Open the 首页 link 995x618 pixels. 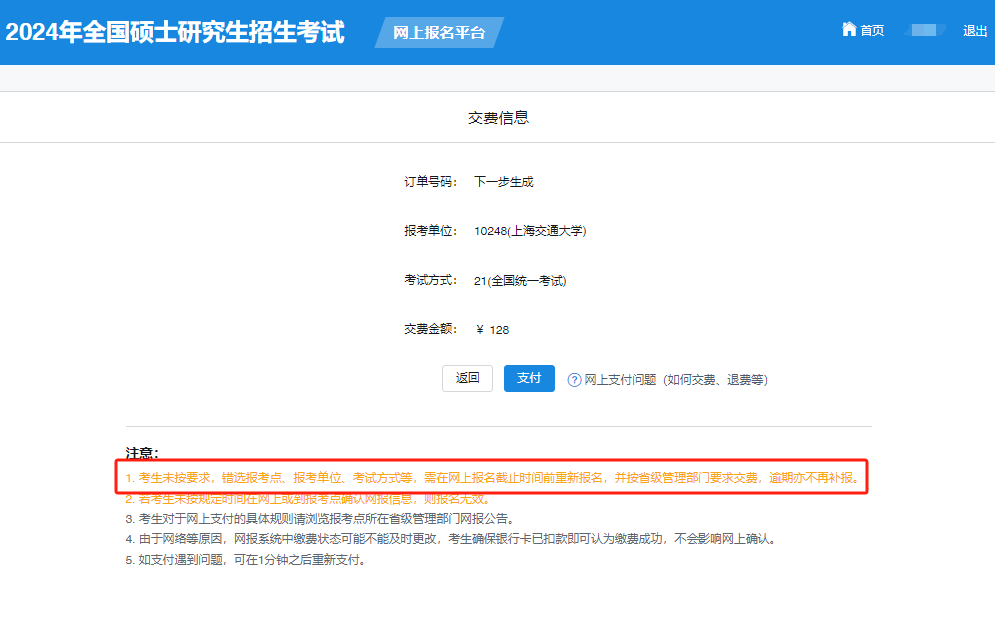(872, 31)
